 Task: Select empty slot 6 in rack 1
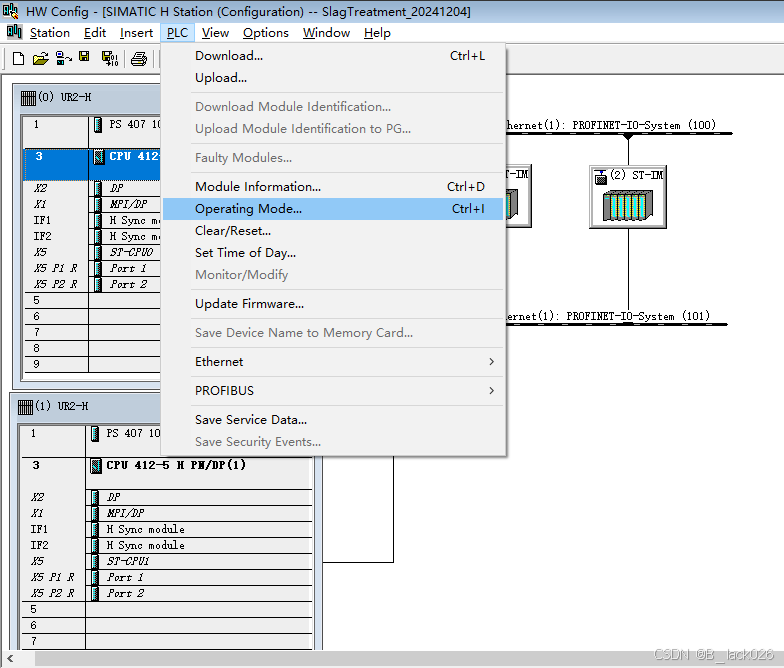coord(166,625)
